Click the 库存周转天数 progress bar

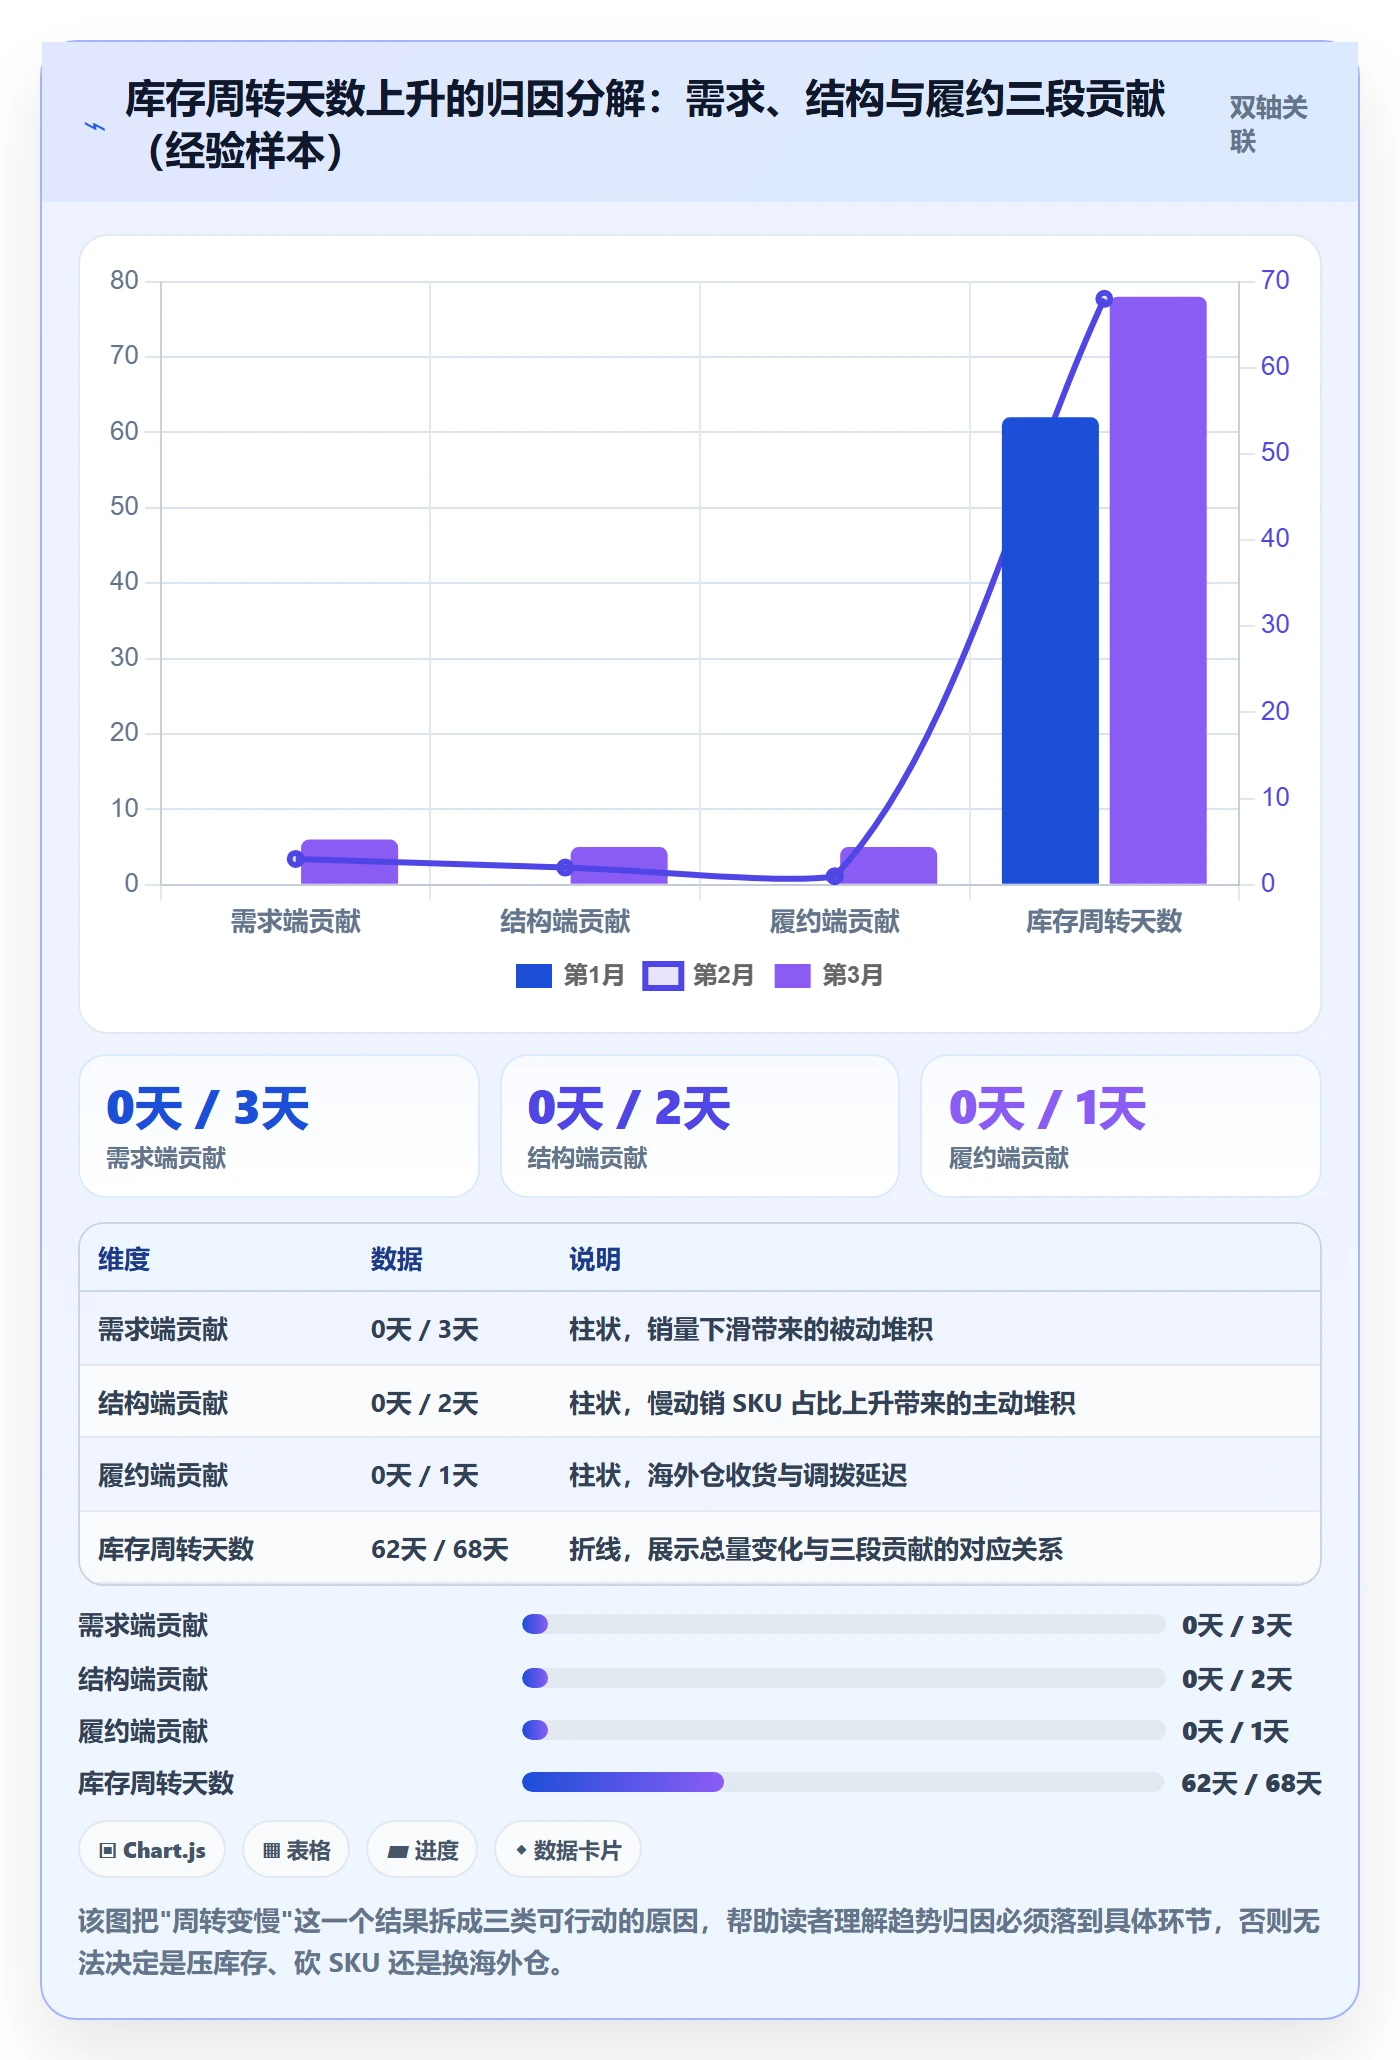pos(843,1781)
